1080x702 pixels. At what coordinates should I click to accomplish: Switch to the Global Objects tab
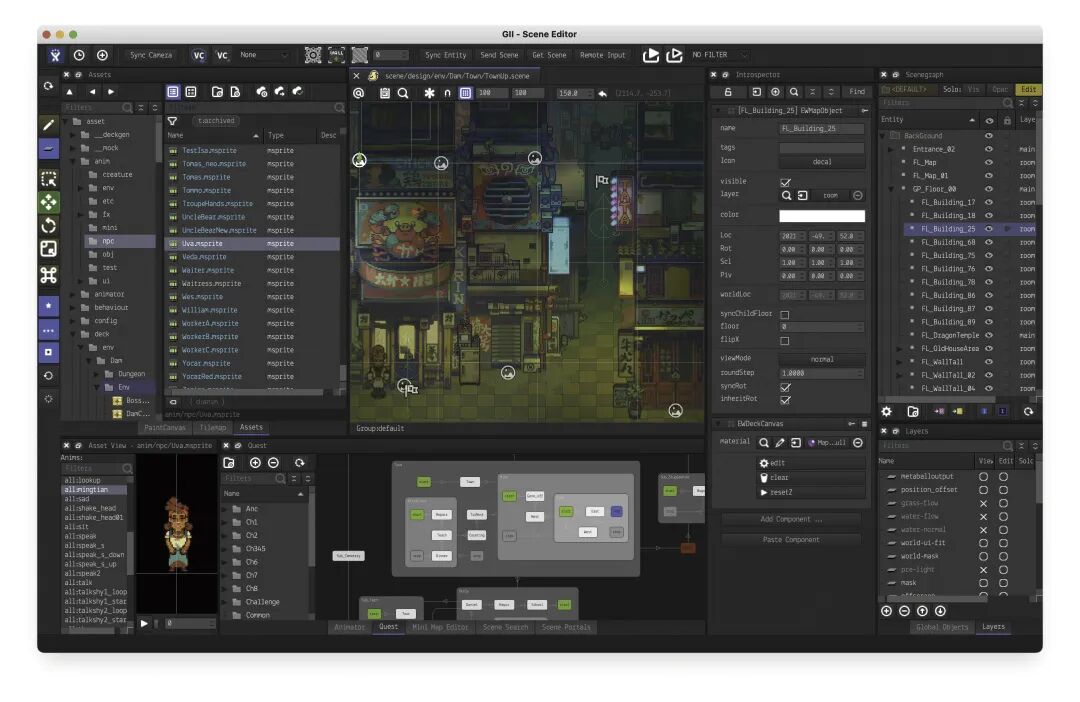942,627
